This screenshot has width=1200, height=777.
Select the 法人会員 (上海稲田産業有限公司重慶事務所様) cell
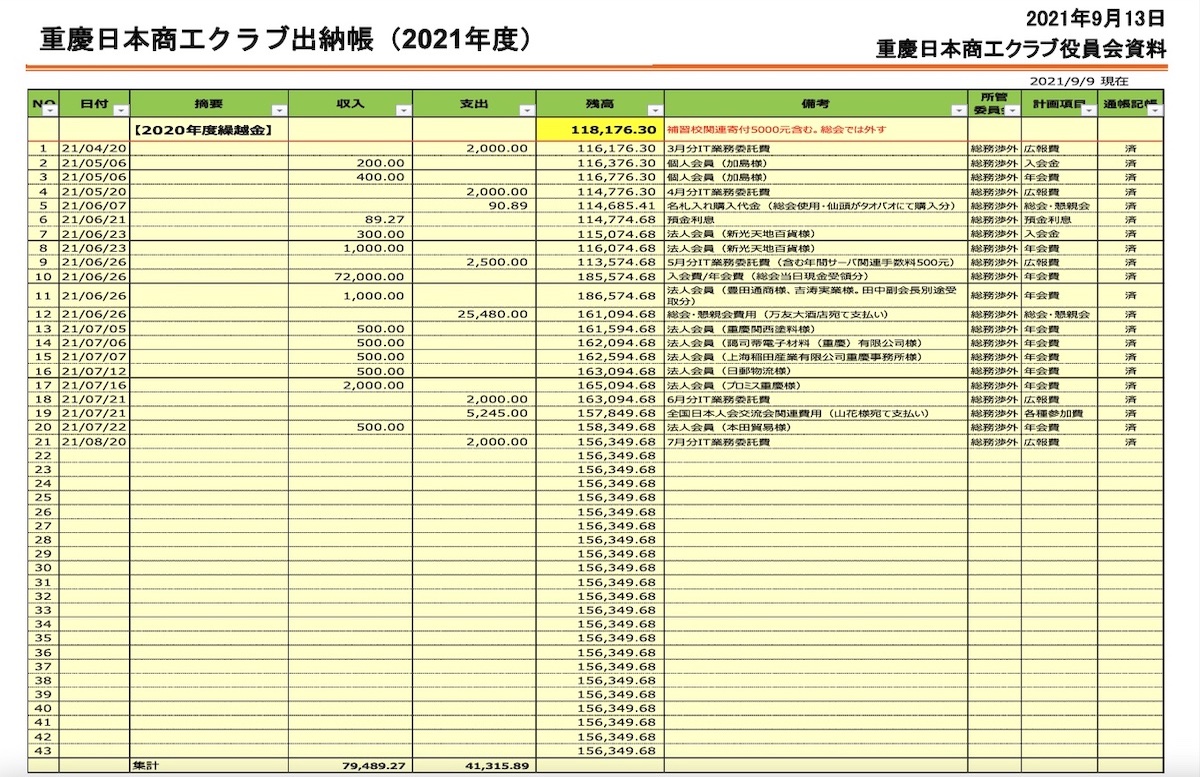pos(815,356)
